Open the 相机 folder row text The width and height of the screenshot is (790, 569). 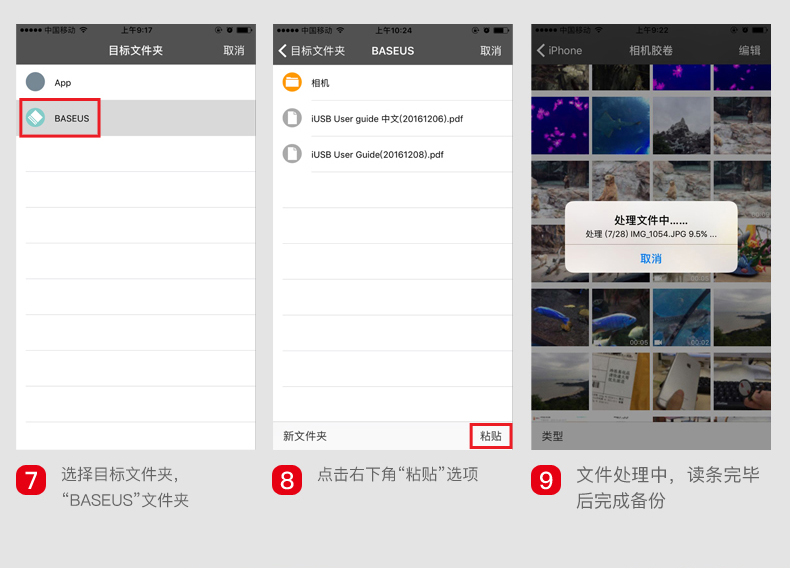pyautogui.click(x=320, y=83)
